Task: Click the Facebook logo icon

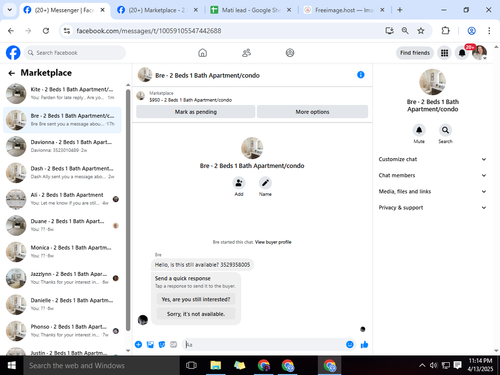Action: (13, 53)
